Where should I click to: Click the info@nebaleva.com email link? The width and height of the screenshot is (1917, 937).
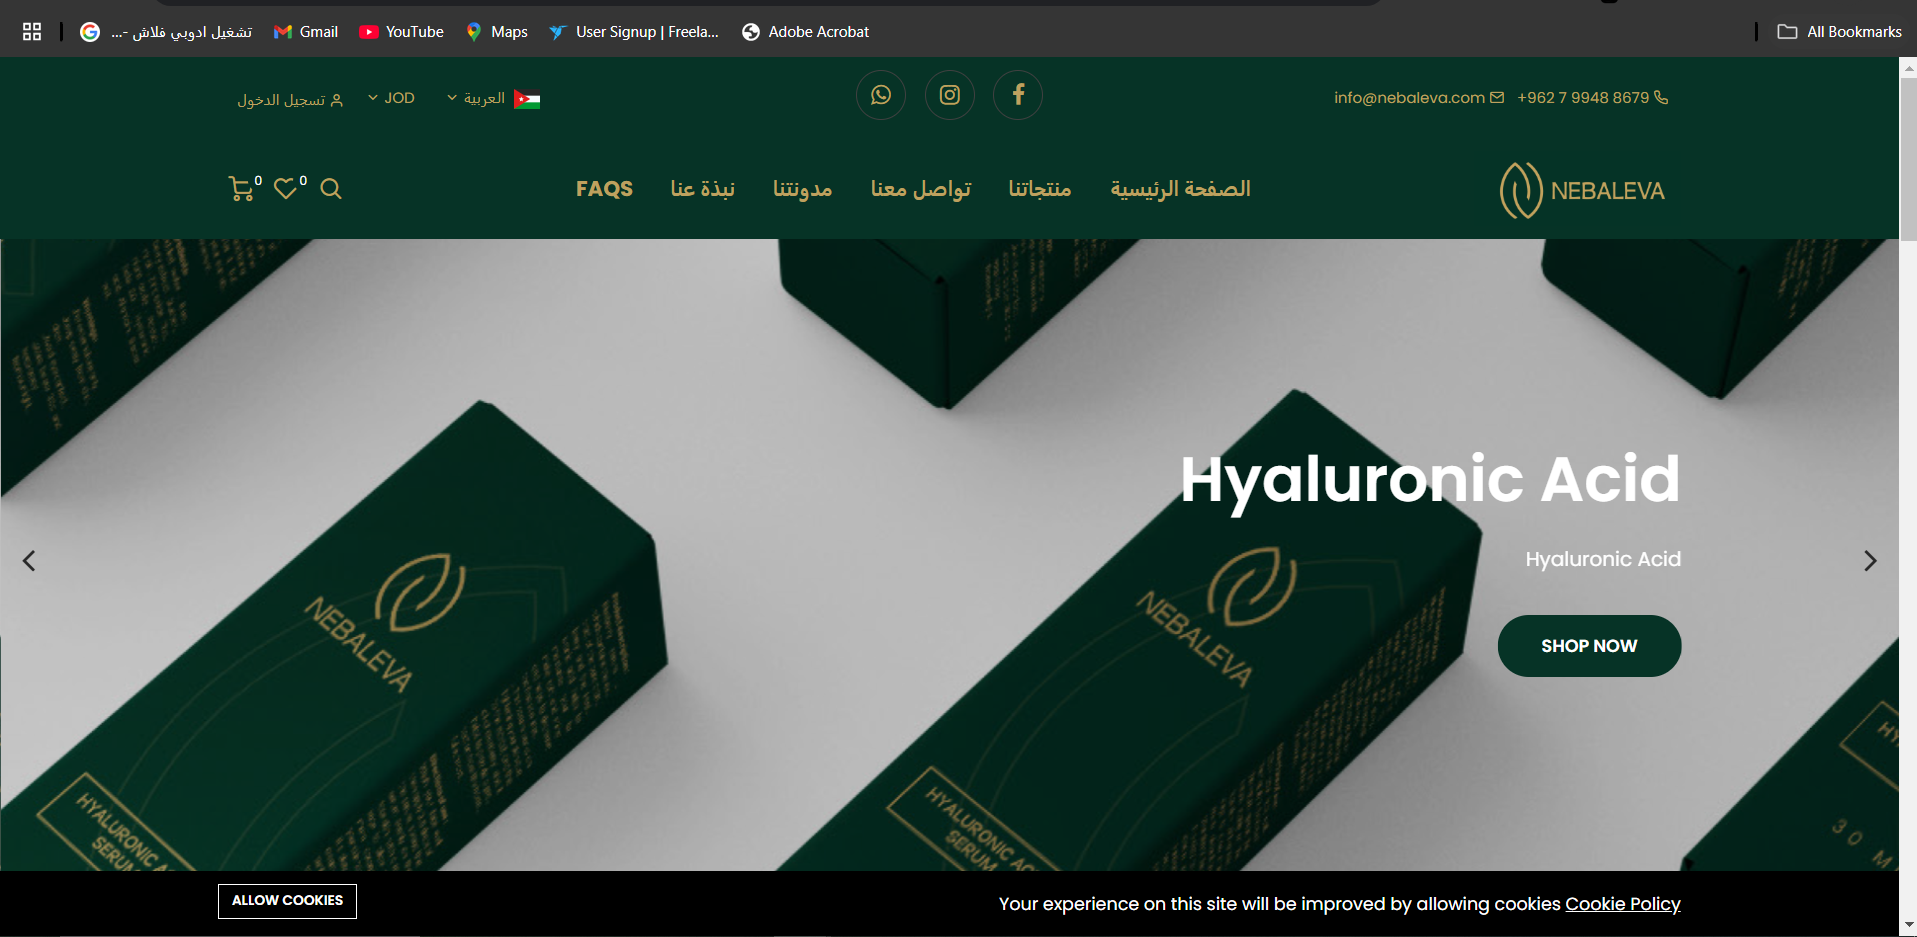point(1409,98)
